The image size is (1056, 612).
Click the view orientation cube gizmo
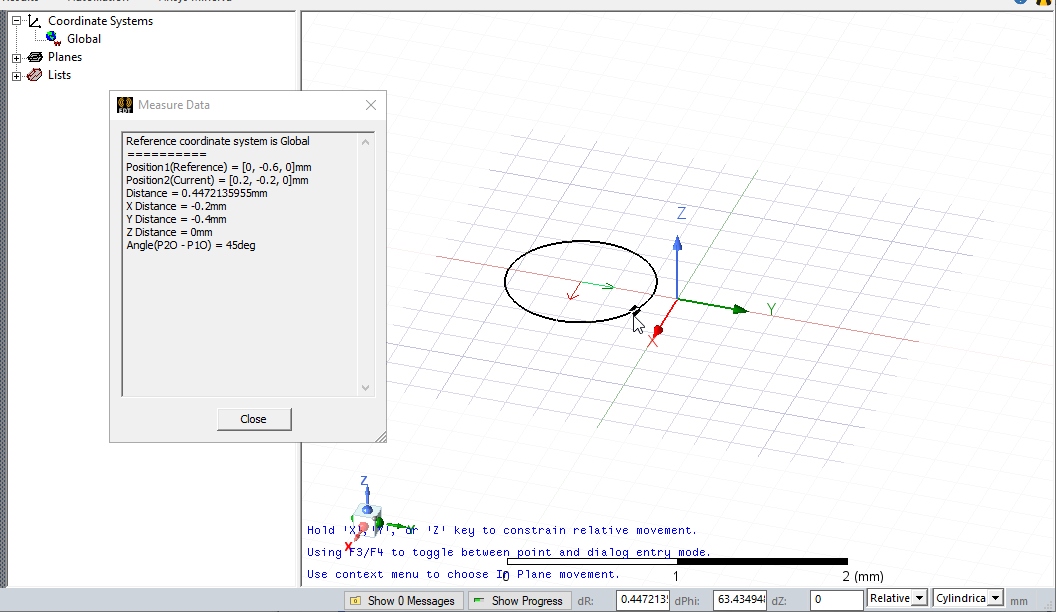point(368,520)
